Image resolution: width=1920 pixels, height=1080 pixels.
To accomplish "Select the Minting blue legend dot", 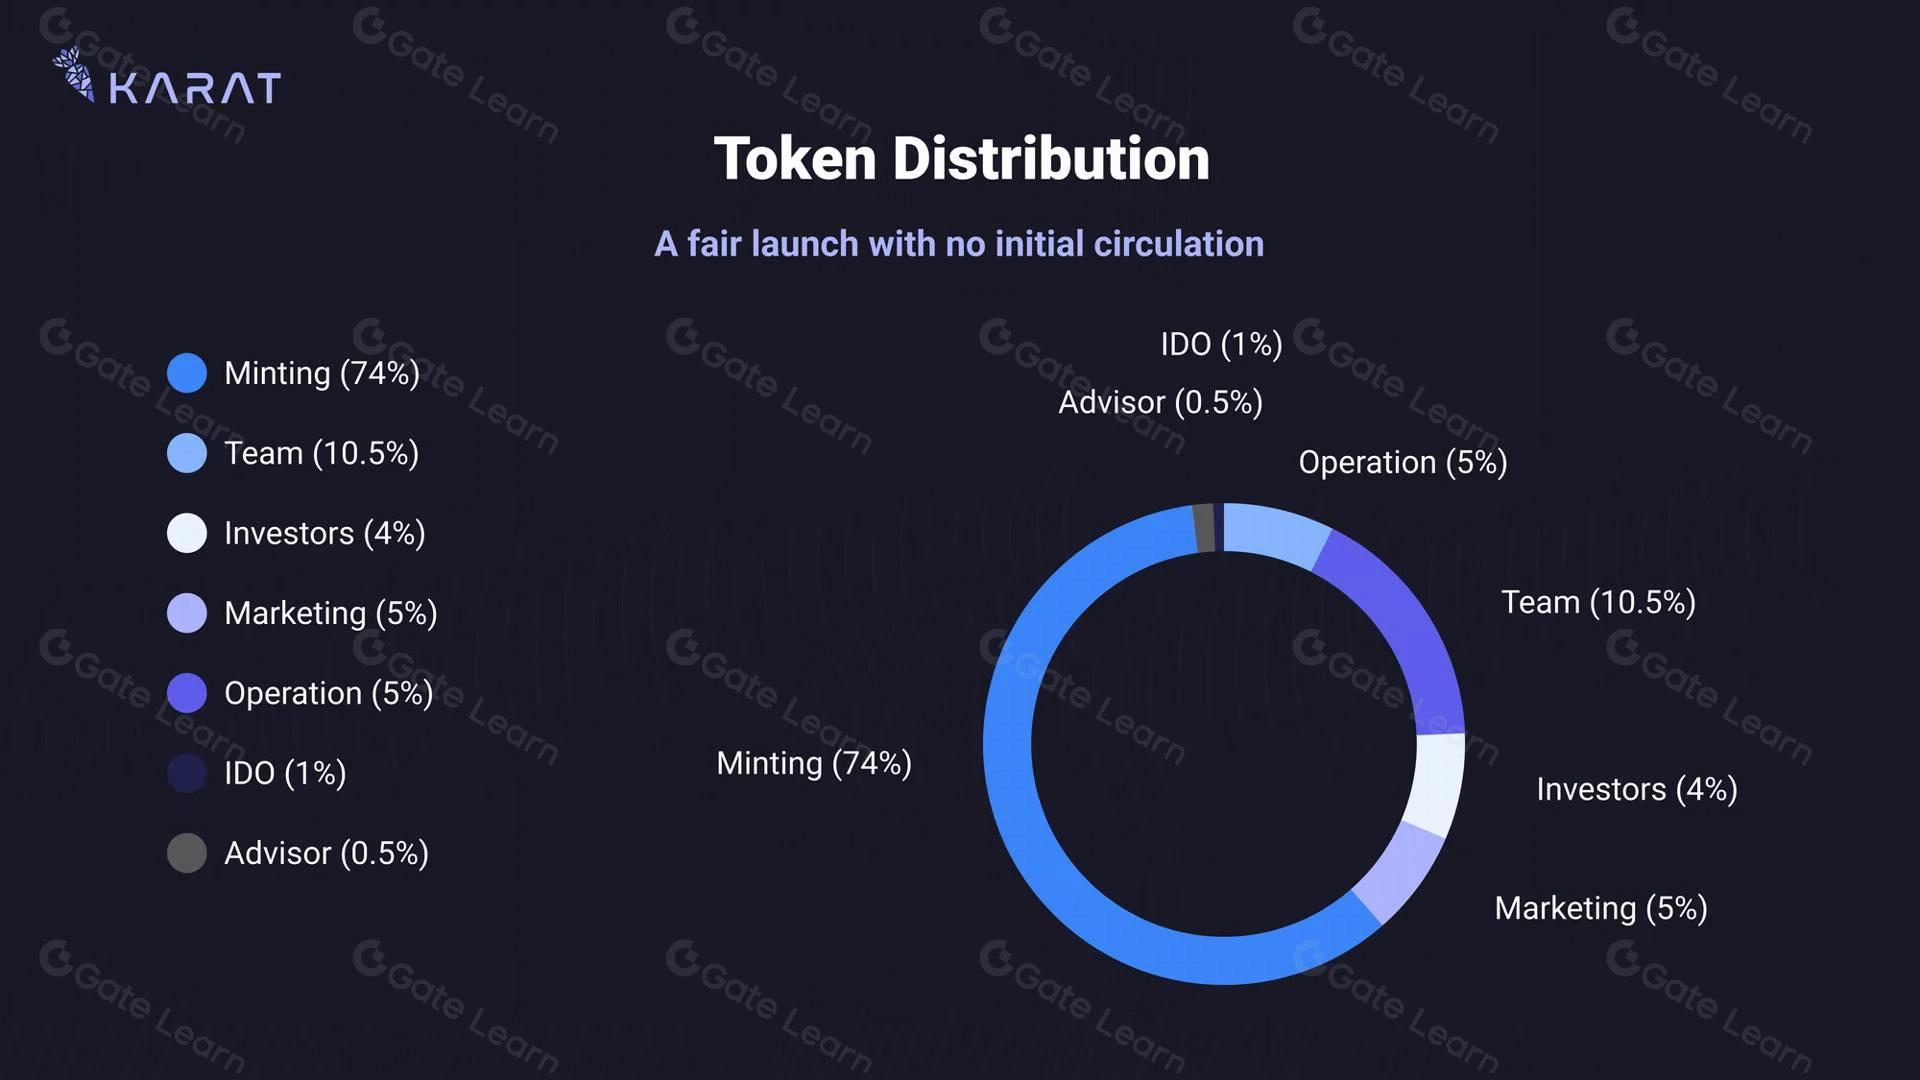I will (x=187, y=373).
